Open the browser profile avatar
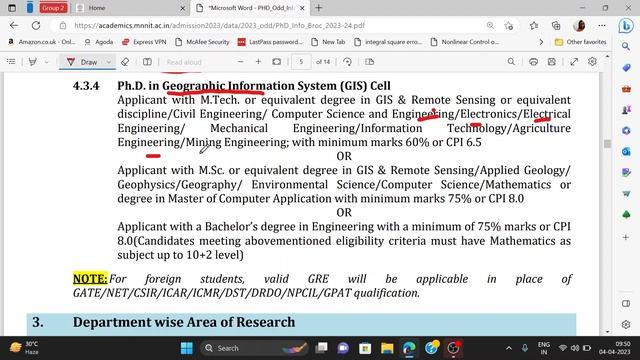Image resolution: width=640 pixels, height=360 pixels. tap(579, 25)
